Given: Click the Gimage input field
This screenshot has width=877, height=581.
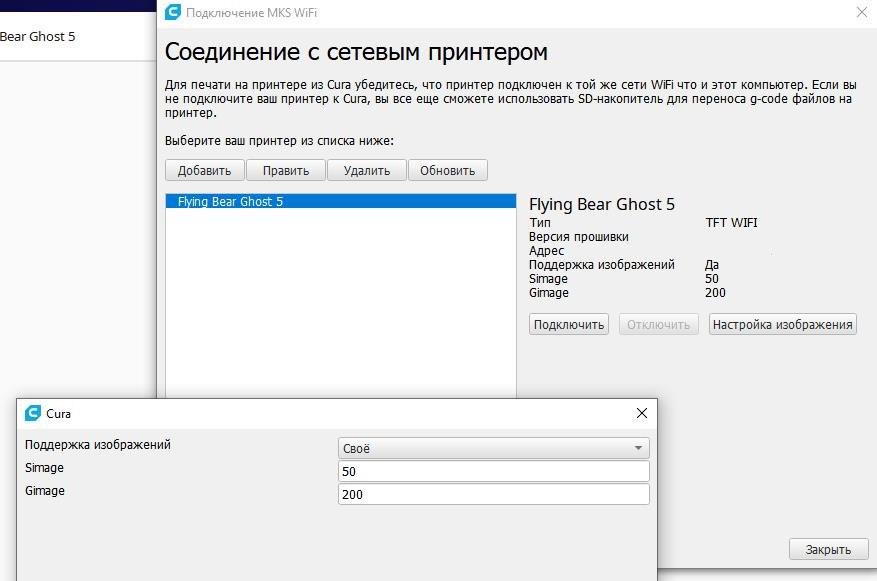Looking at the screenshot, I should tap(493, 494).
